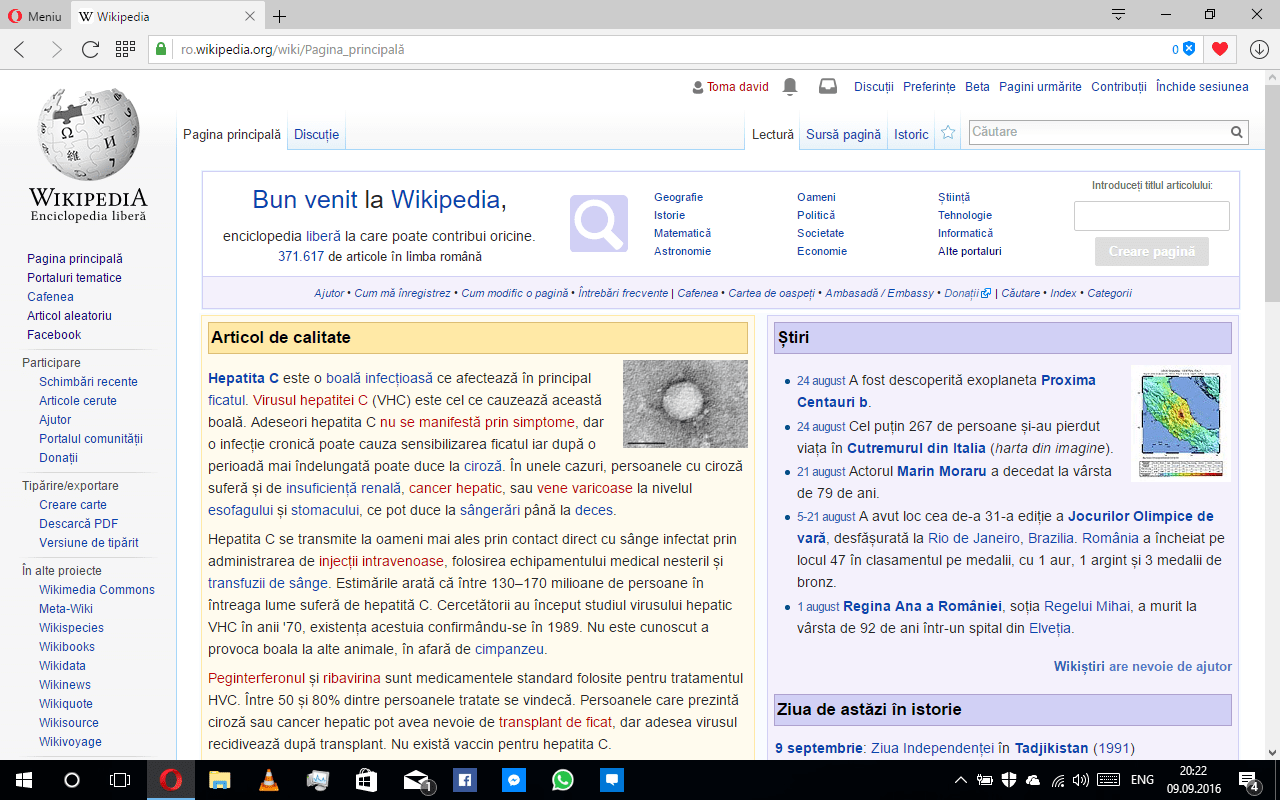Screen dimensions: 1280x800
Task: Open Messenger from the taskbar
Action: click(514, 780)
